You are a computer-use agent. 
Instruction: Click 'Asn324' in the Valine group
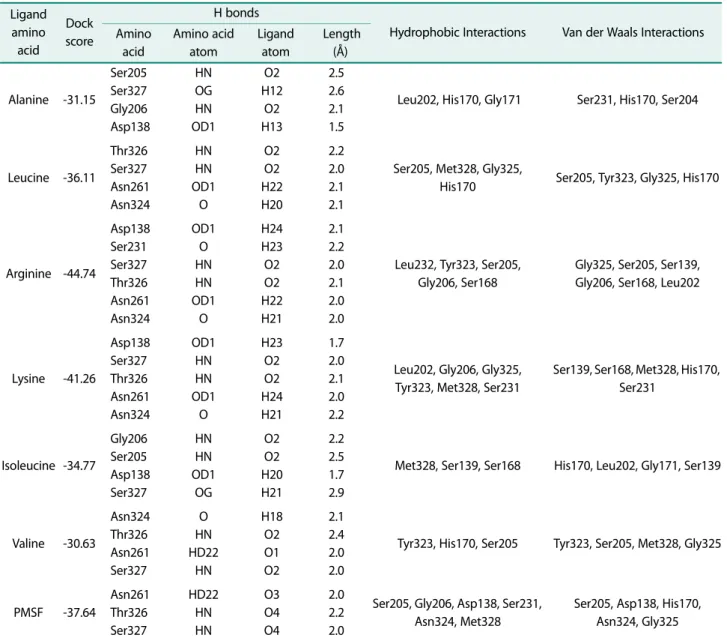tap(130, 516)
